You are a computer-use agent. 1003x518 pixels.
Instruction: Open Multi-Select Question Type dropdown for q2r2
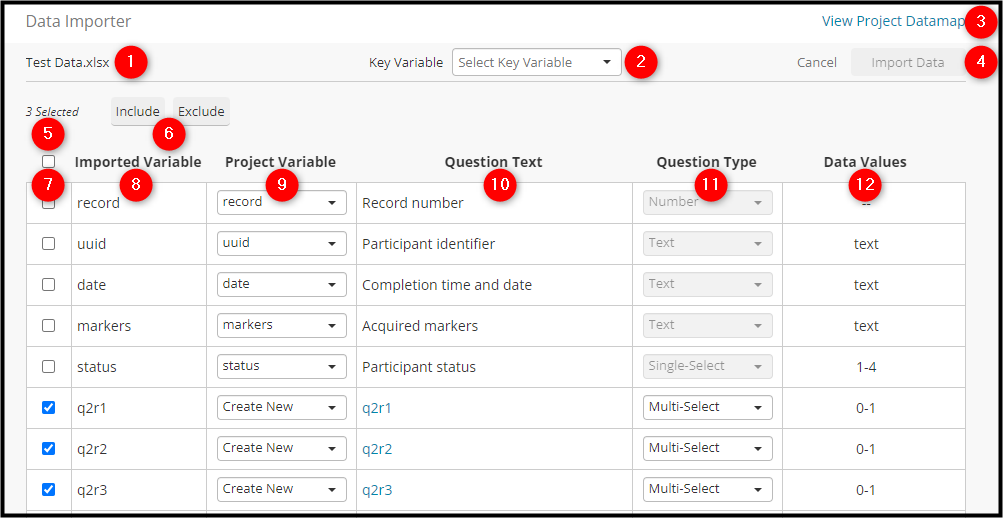(707, 448)
